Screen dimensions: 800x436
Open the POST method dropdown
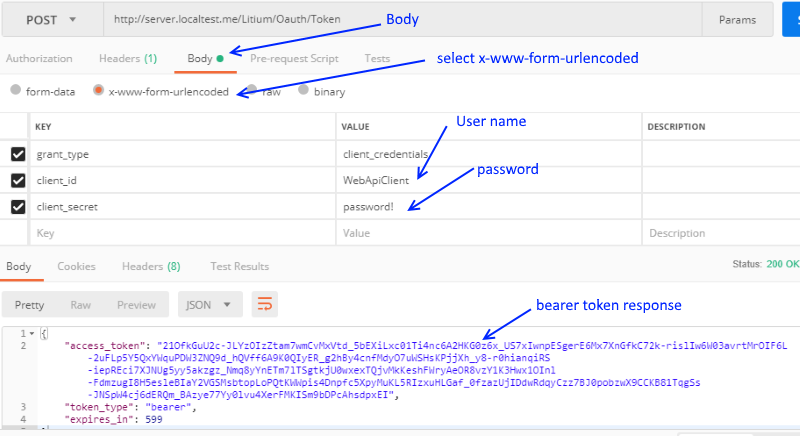pos(52,20)
